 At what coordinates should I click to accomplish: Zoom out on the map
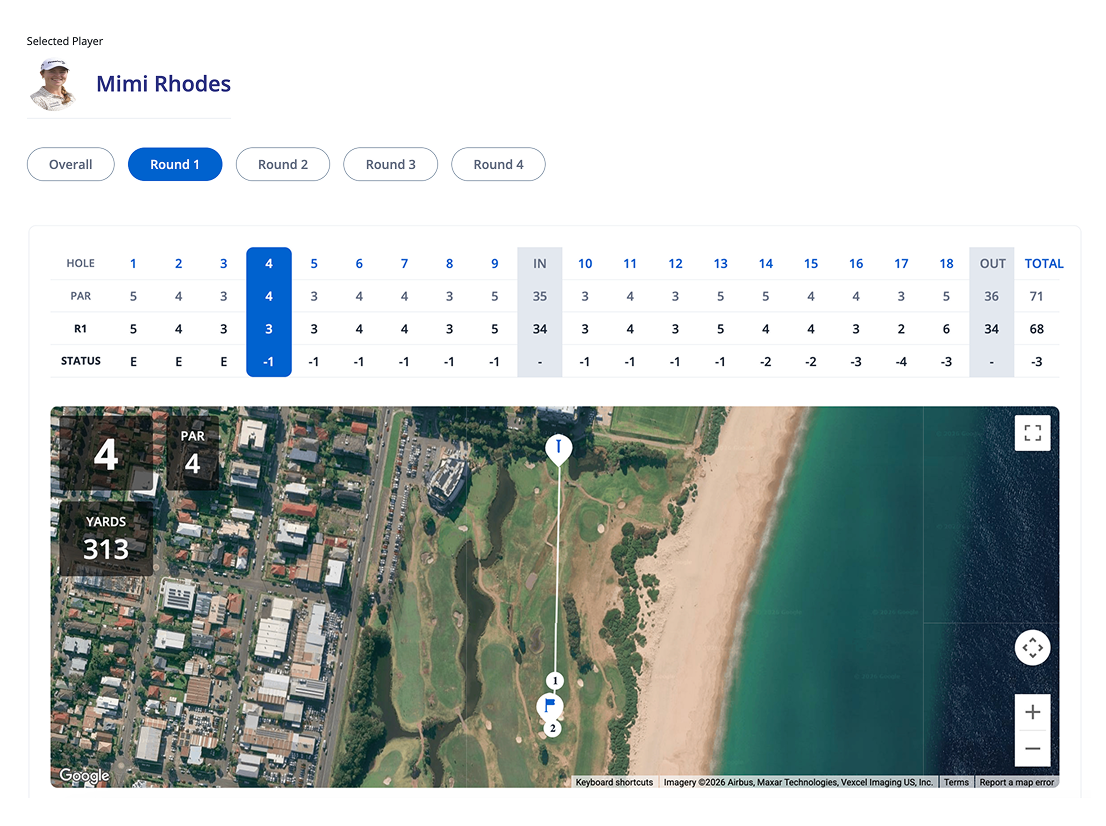coord(1032,748)
